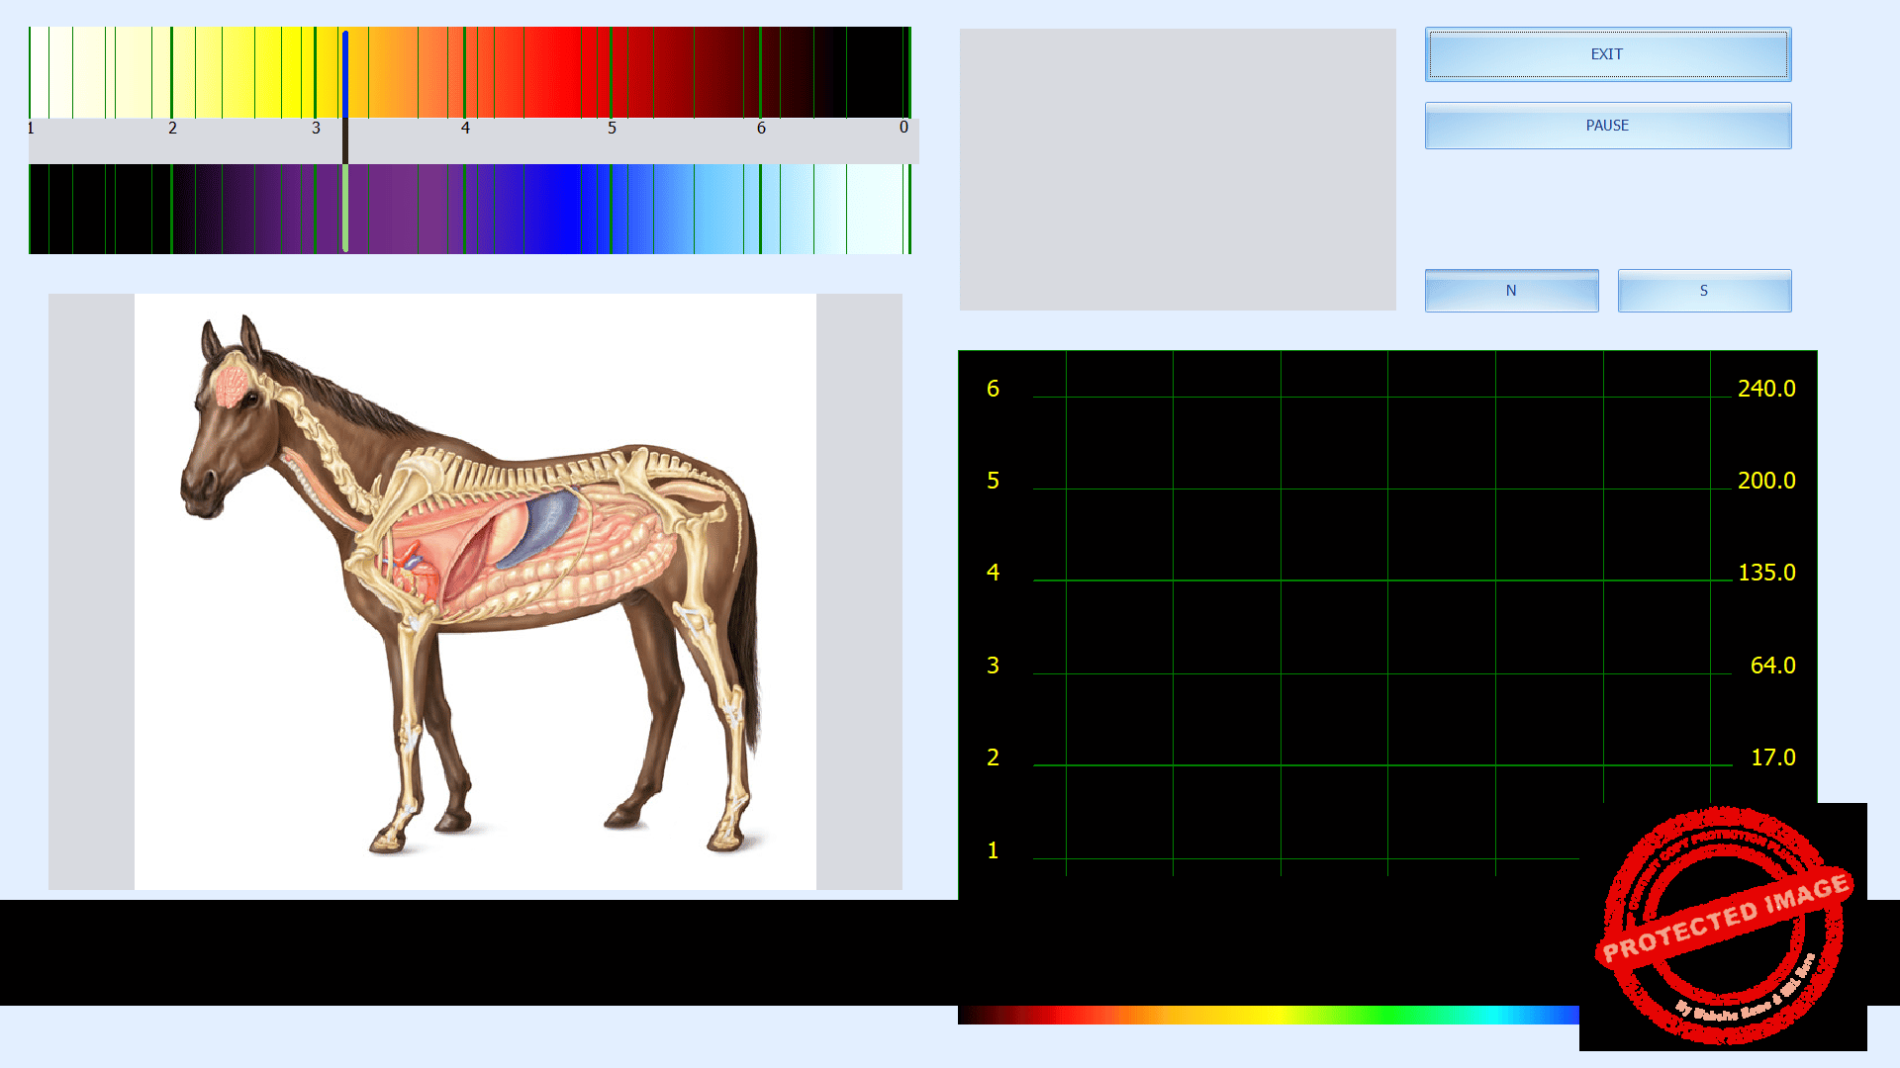Click the horse's heart in the anatomy image
The width and height of the screenshot is (1900, 1068).
[x=415, y=573]
